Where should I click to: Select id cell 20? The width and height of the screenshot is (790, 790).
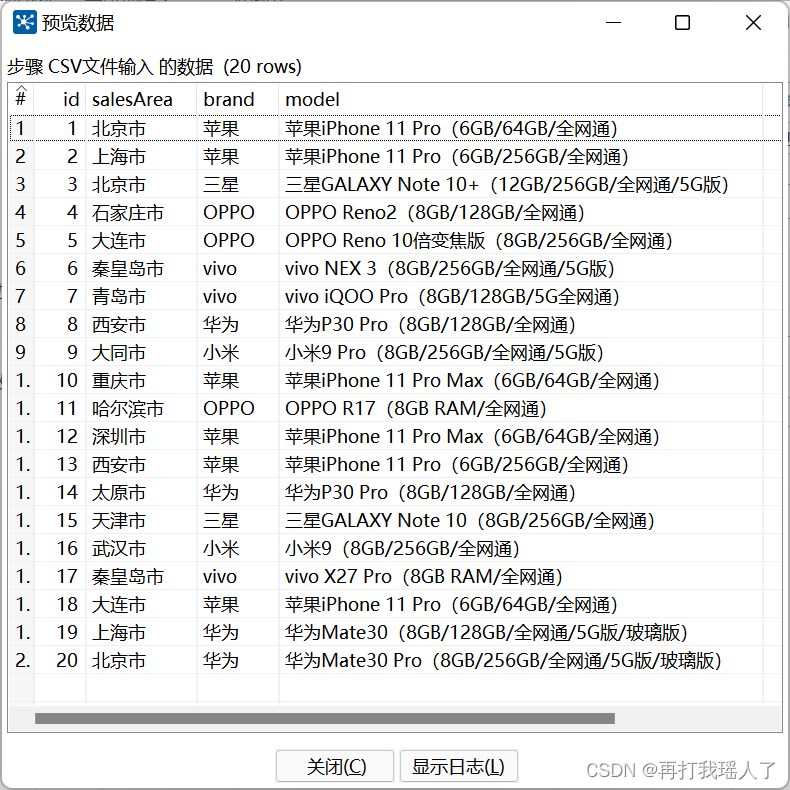[x=60, y=660]
